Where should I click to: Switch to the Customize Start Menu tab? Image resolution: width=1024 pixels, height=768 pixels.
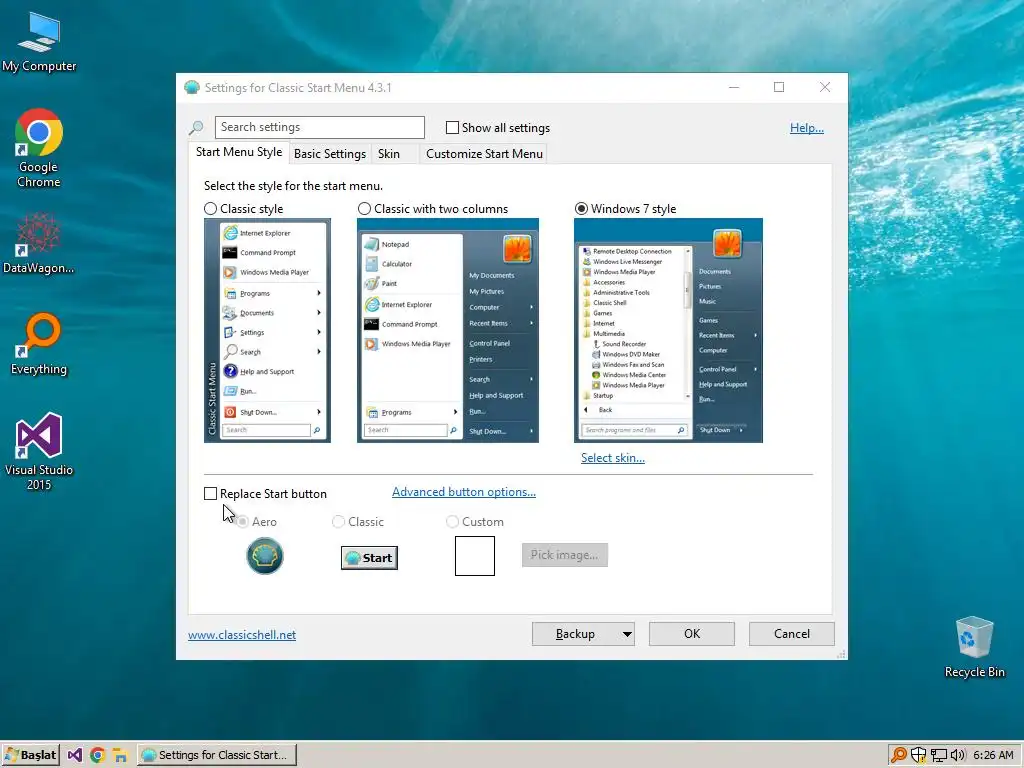[484, 154]
